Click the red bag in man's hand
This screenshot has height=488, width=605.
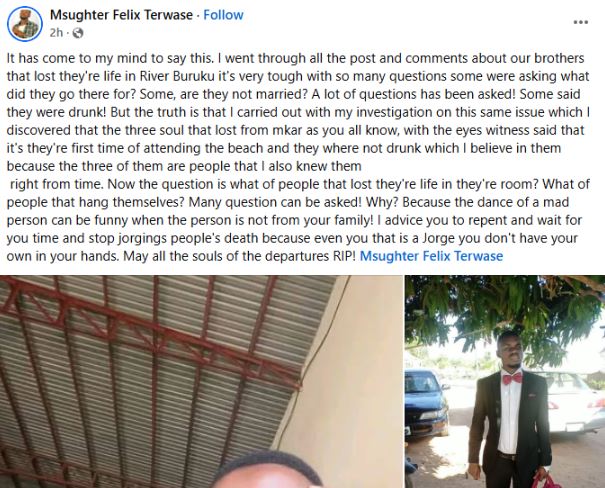click(x=543, y=481)
